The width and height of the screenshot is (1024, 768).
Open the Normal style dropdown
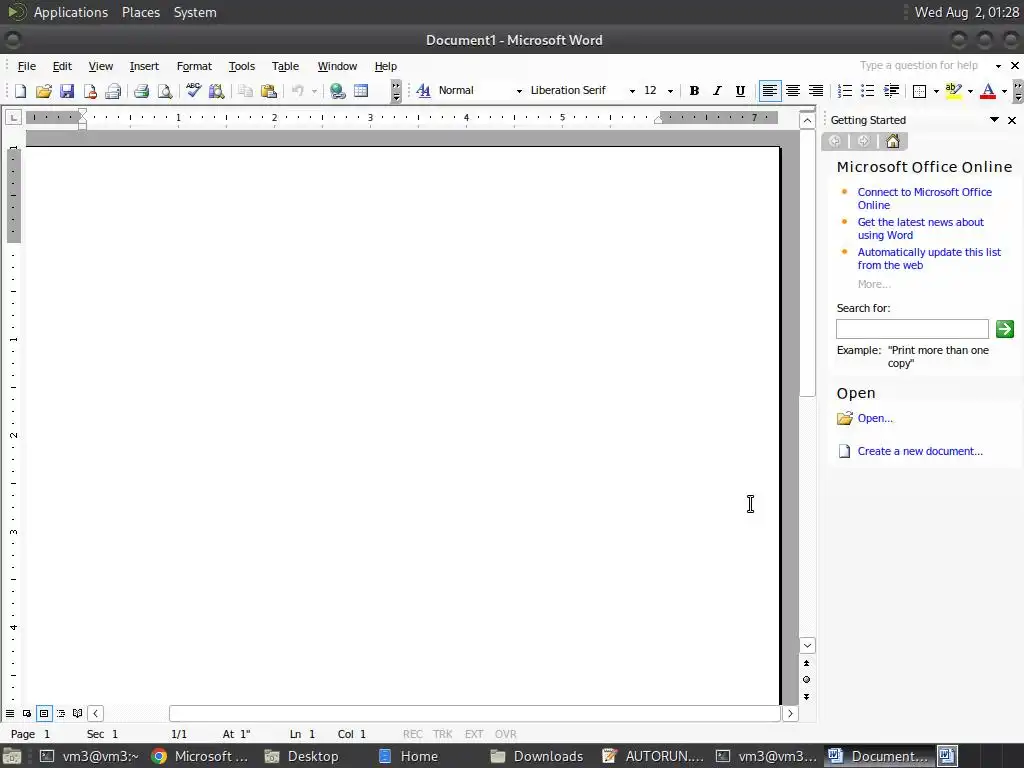519,91
